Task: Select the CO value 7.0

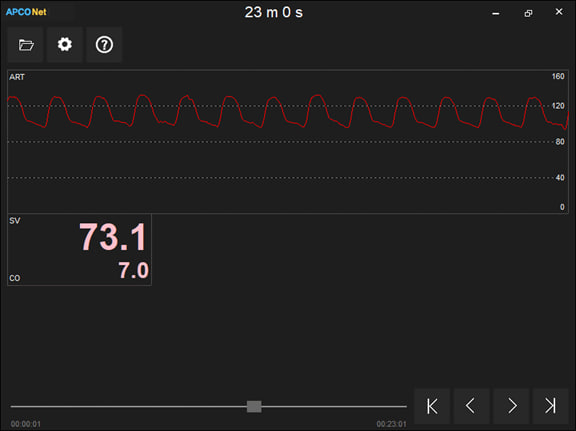Action: (x=133, y=270)
